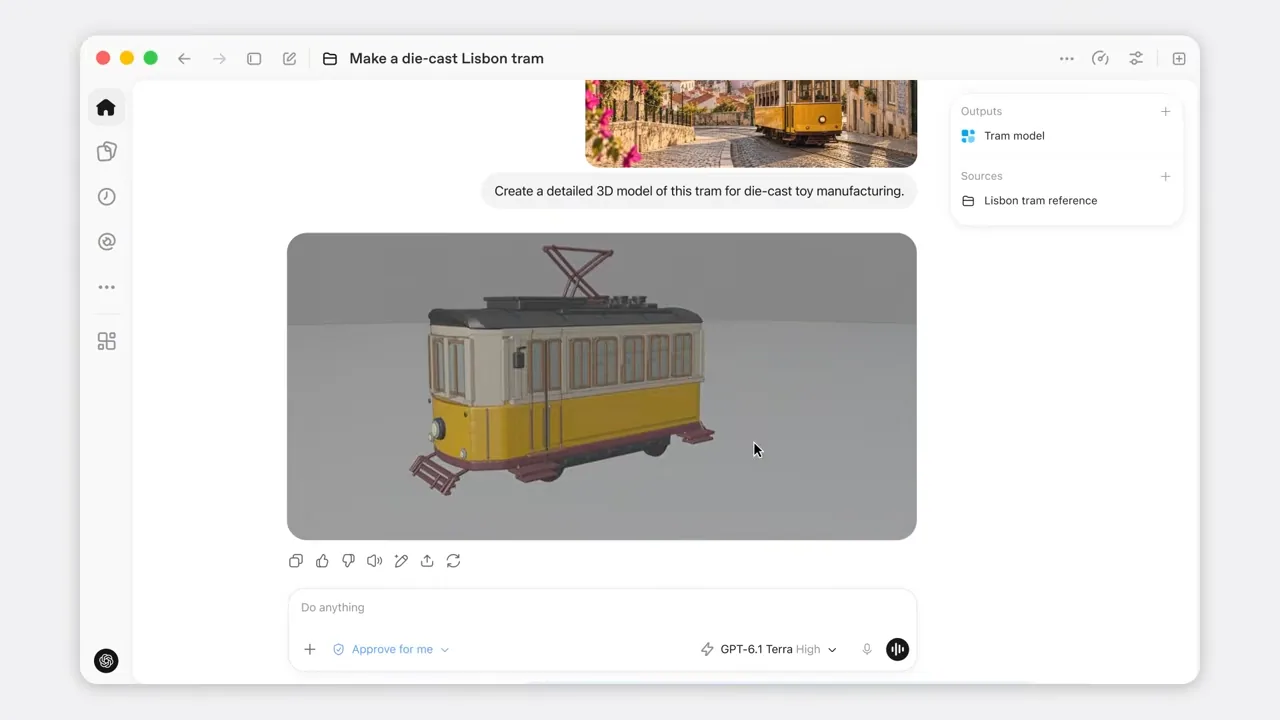Add a new source with plus
Image resolution: width=1280 pixels, height=720 pixels.
pyautogui.click(x=1165, y=176)
